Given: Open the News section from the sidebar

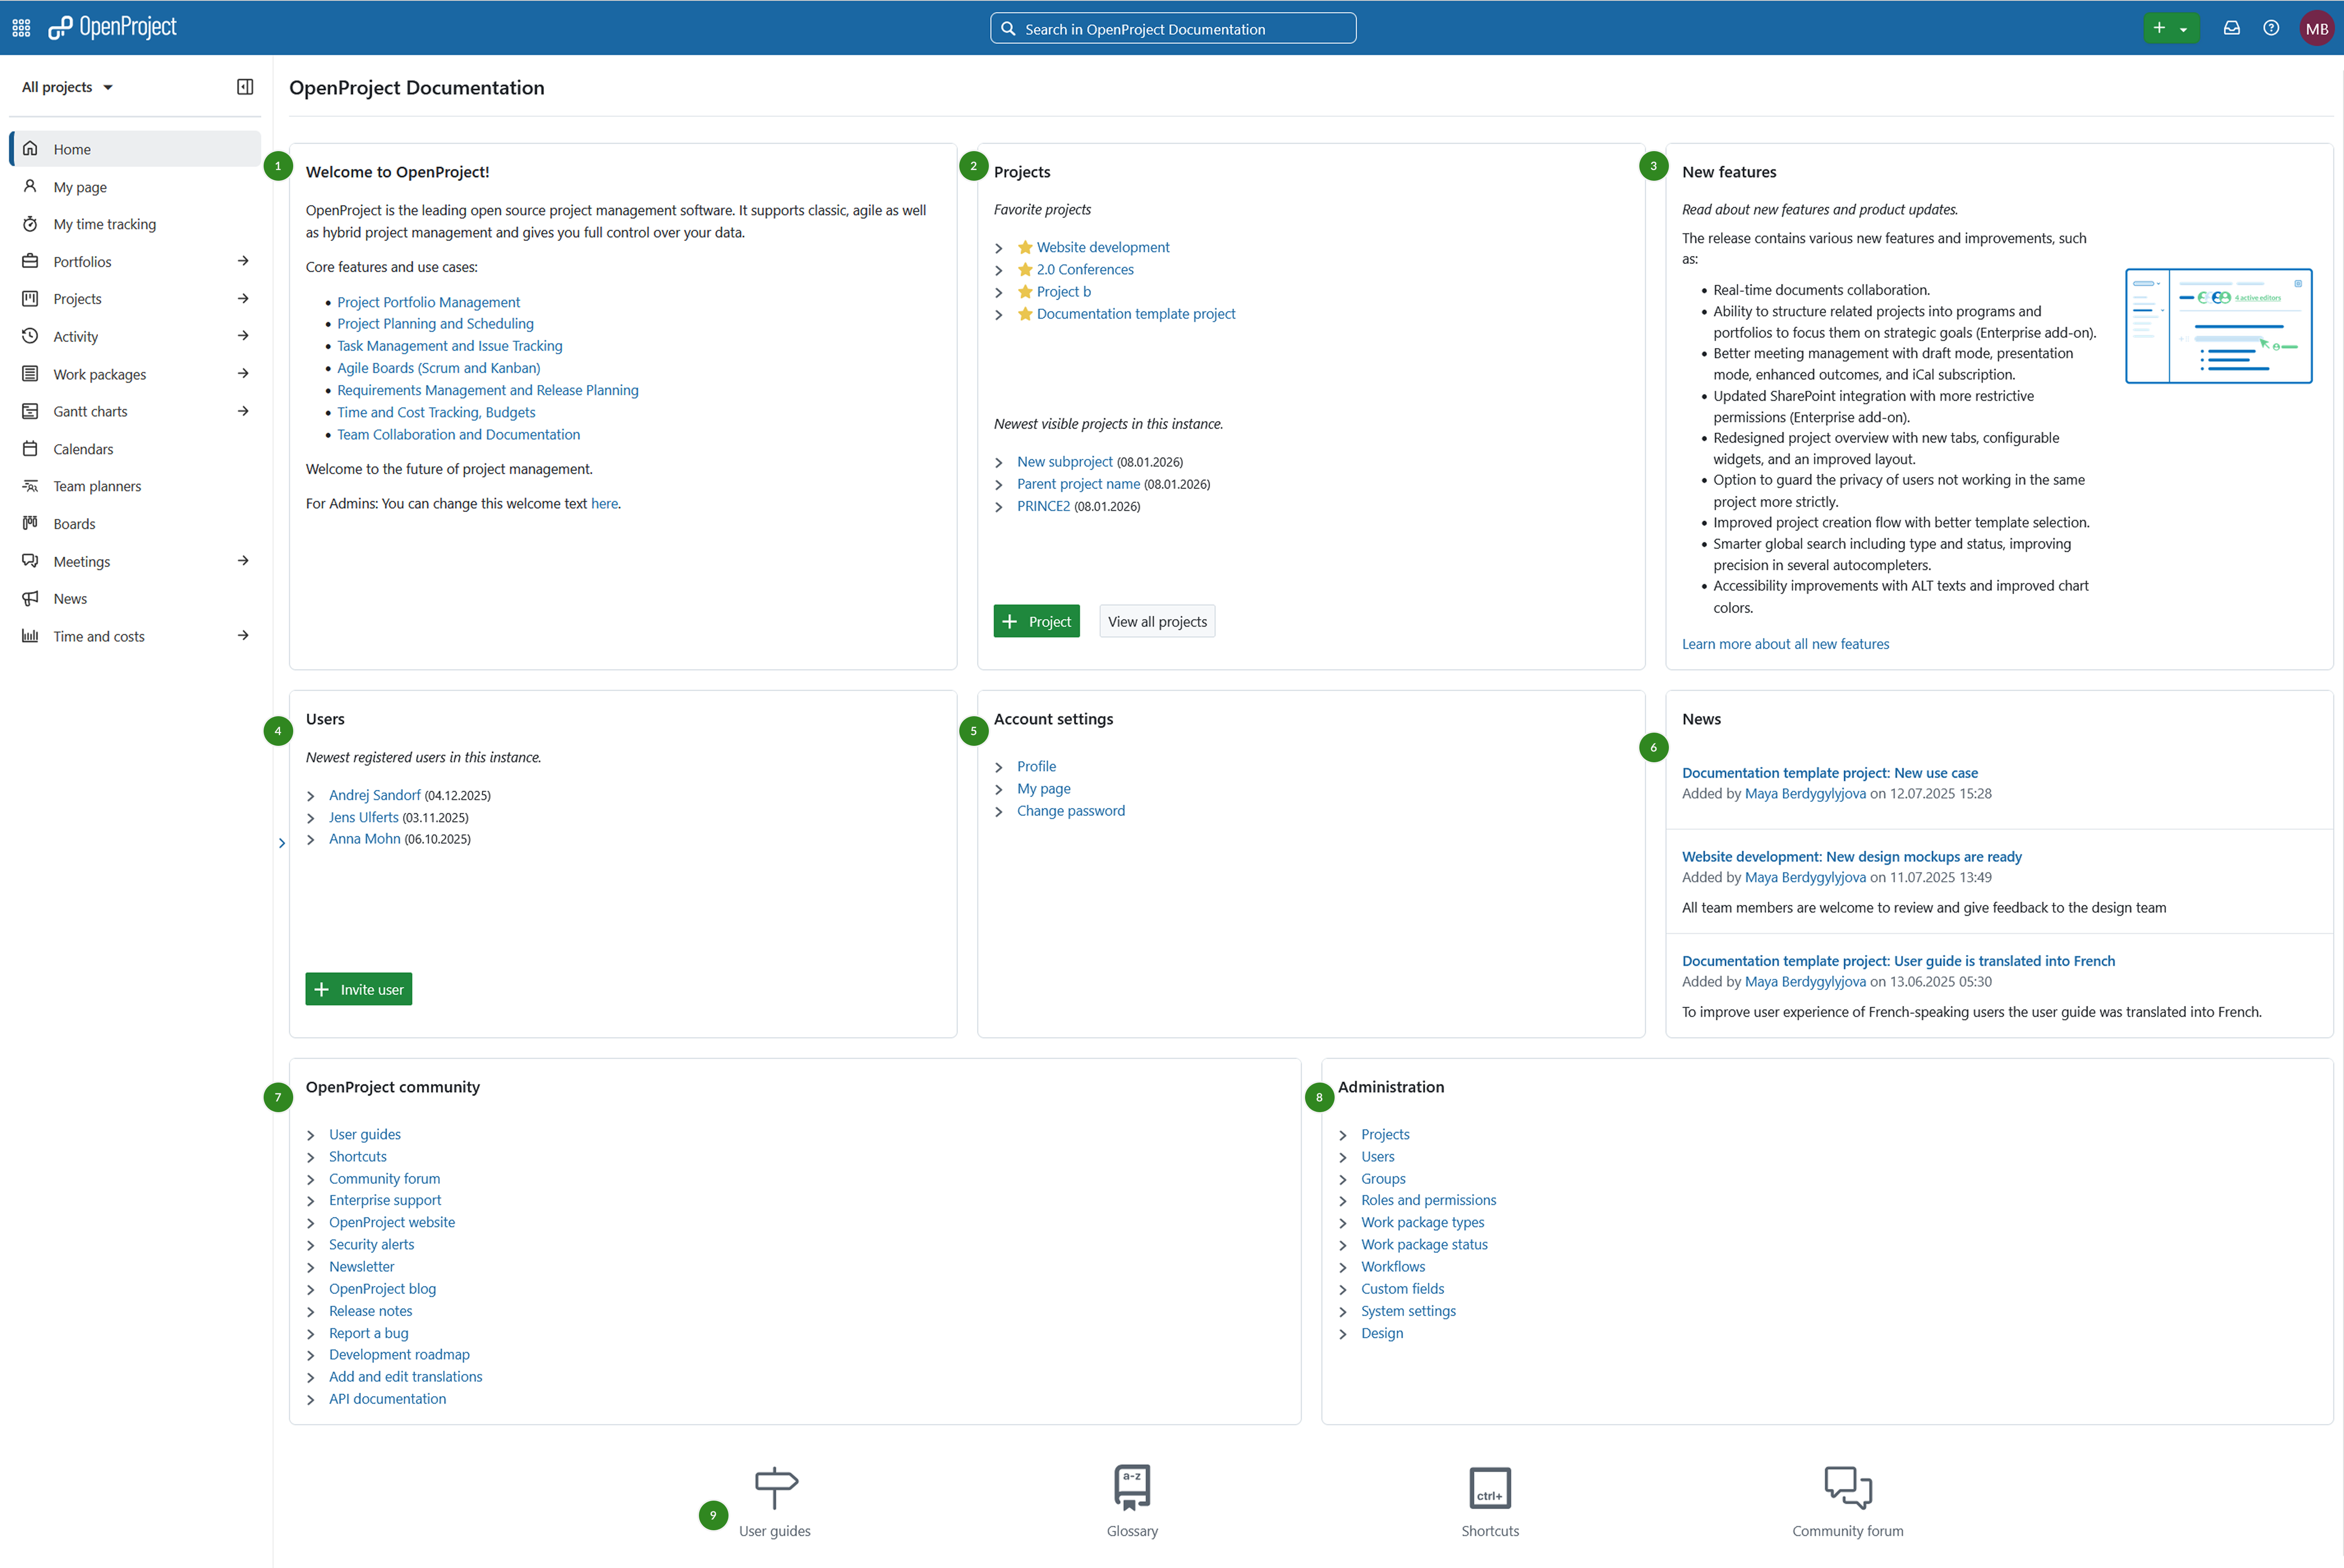Looking at the screenshot, I should [x=69, y=598].
